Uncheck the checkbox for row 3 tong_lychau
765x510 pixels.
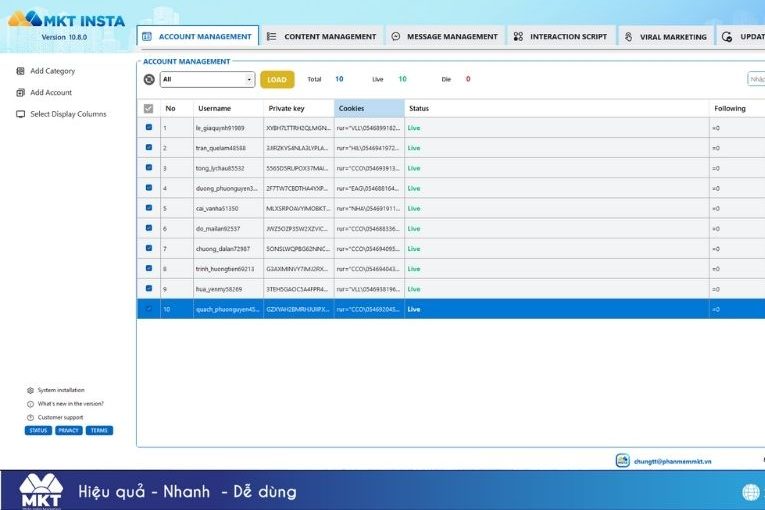149,167
